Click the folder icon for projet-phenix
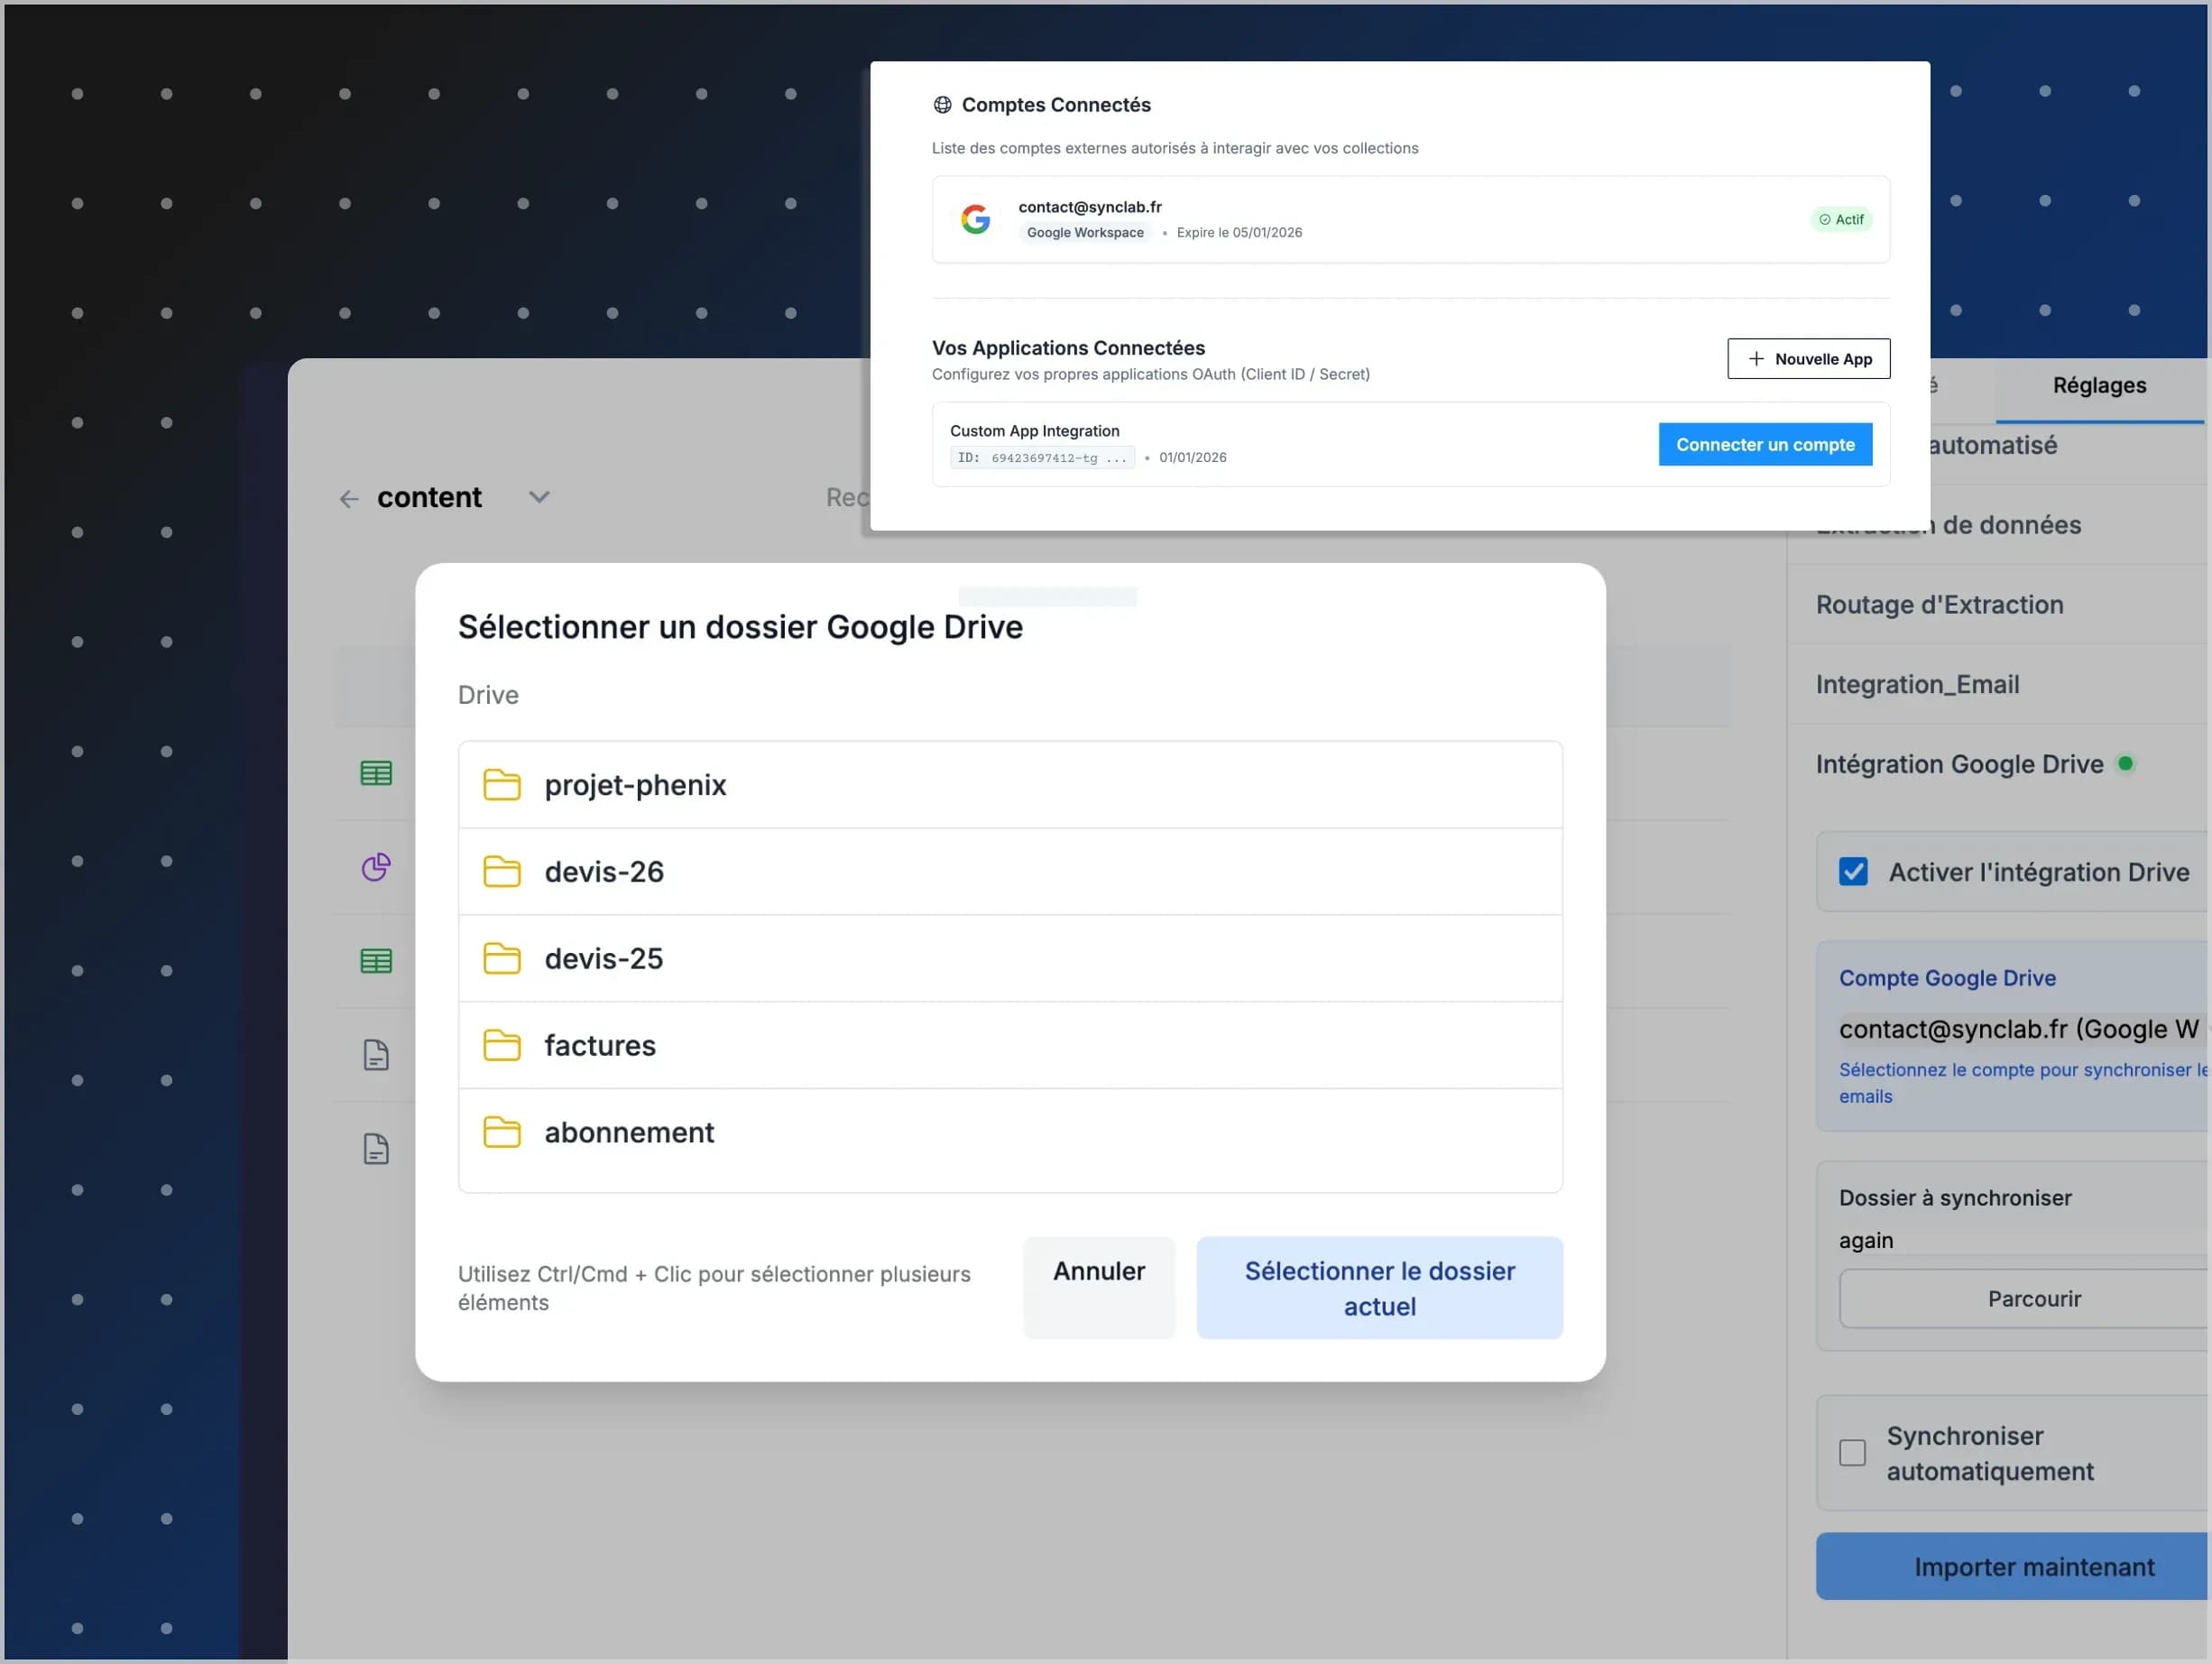The width and height of the screenshot is (2212, 1664). [502, 785]
